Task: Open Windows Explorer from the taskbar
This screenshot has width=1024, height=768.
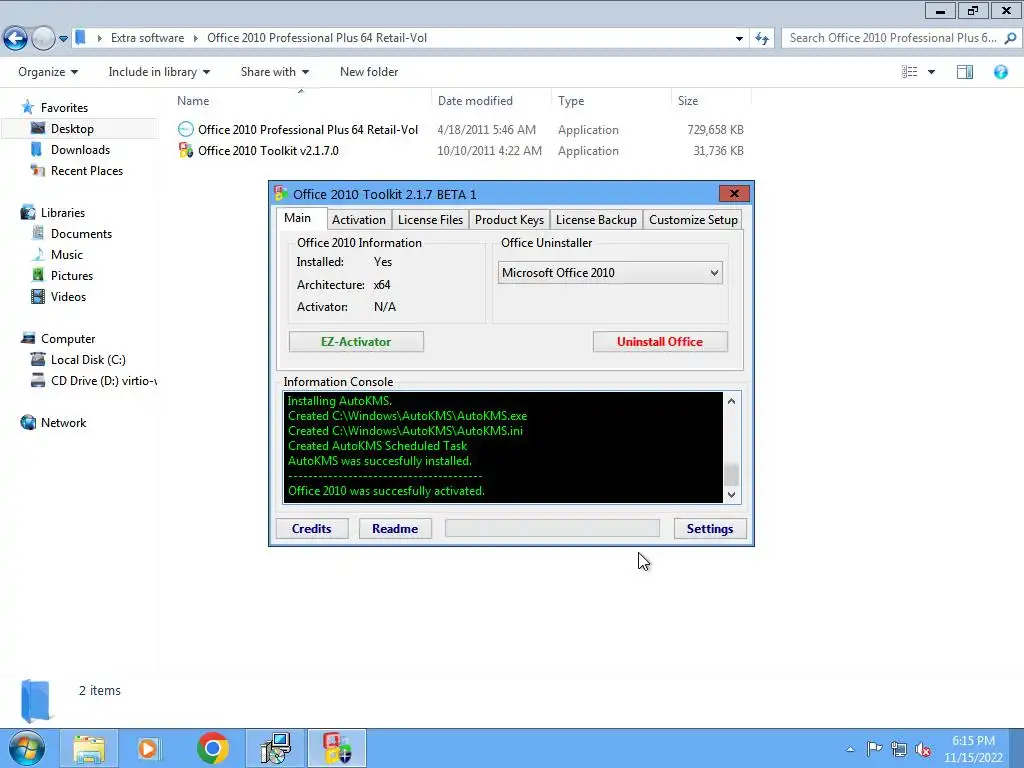Action: [x=89, y=748]
